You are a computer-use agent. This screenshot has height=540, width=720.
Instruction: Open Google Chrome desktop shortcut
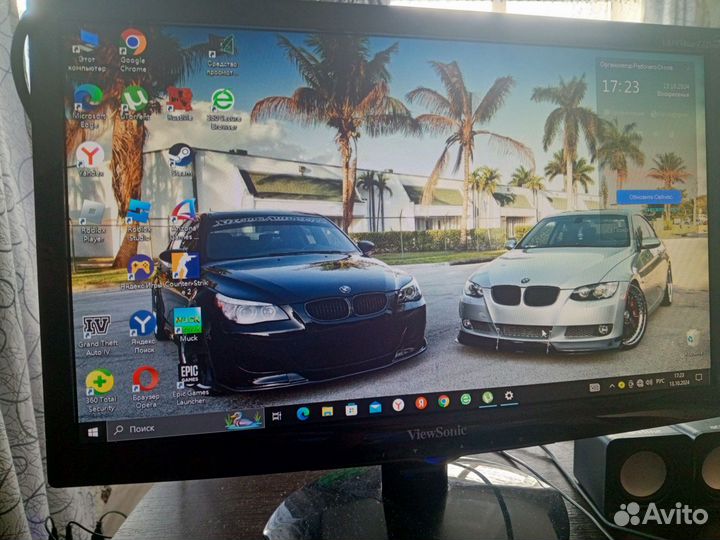tap(132, 44)
